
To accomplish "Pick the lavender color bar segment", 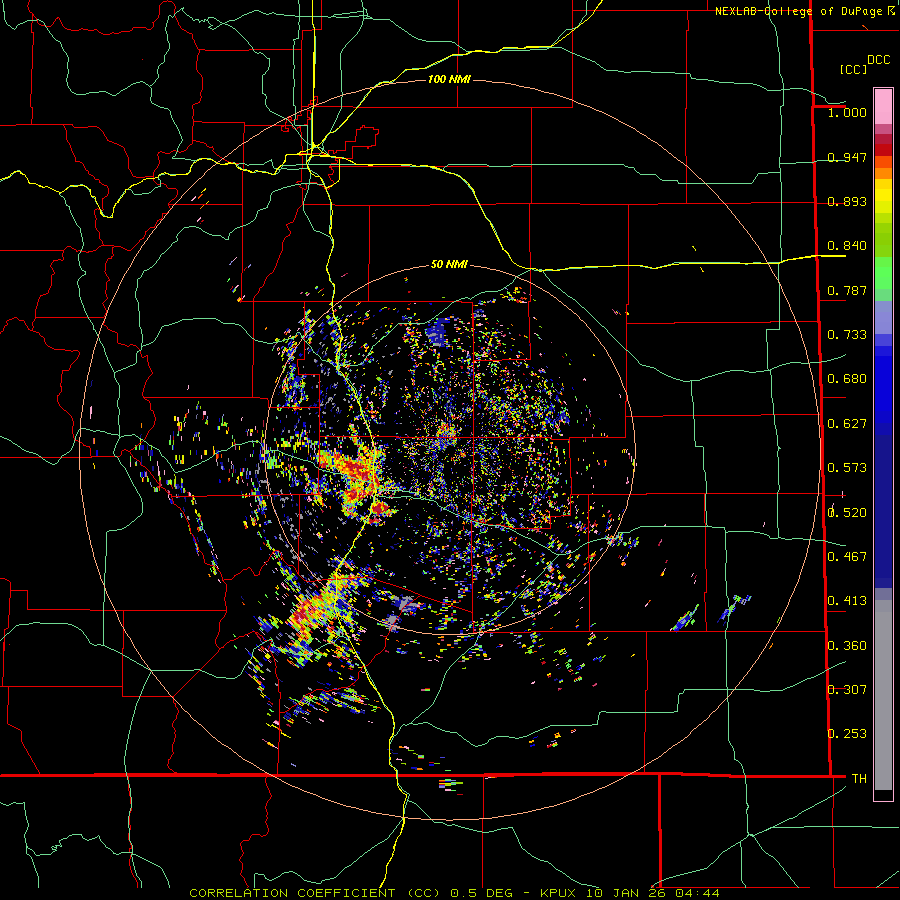I will click(883, 317).
